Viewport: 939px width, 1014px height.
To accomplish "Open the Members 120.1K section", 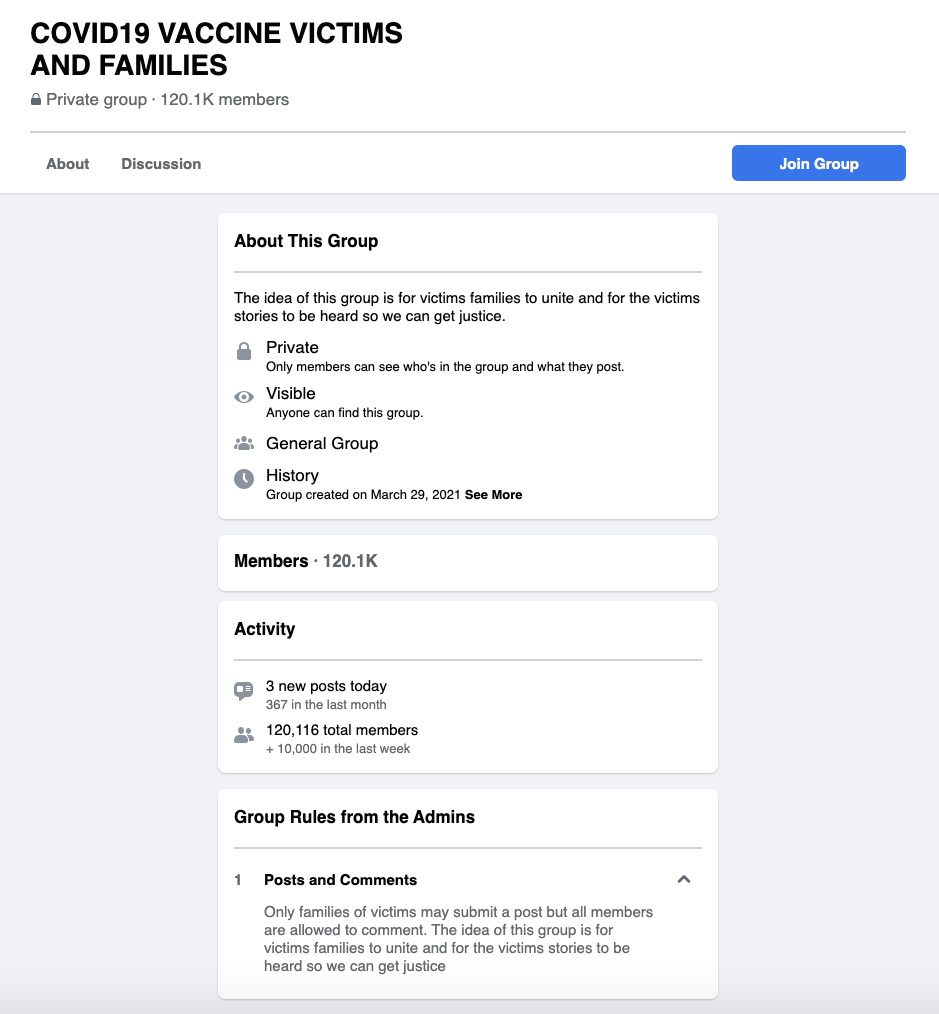I will [x=306, y=561].
